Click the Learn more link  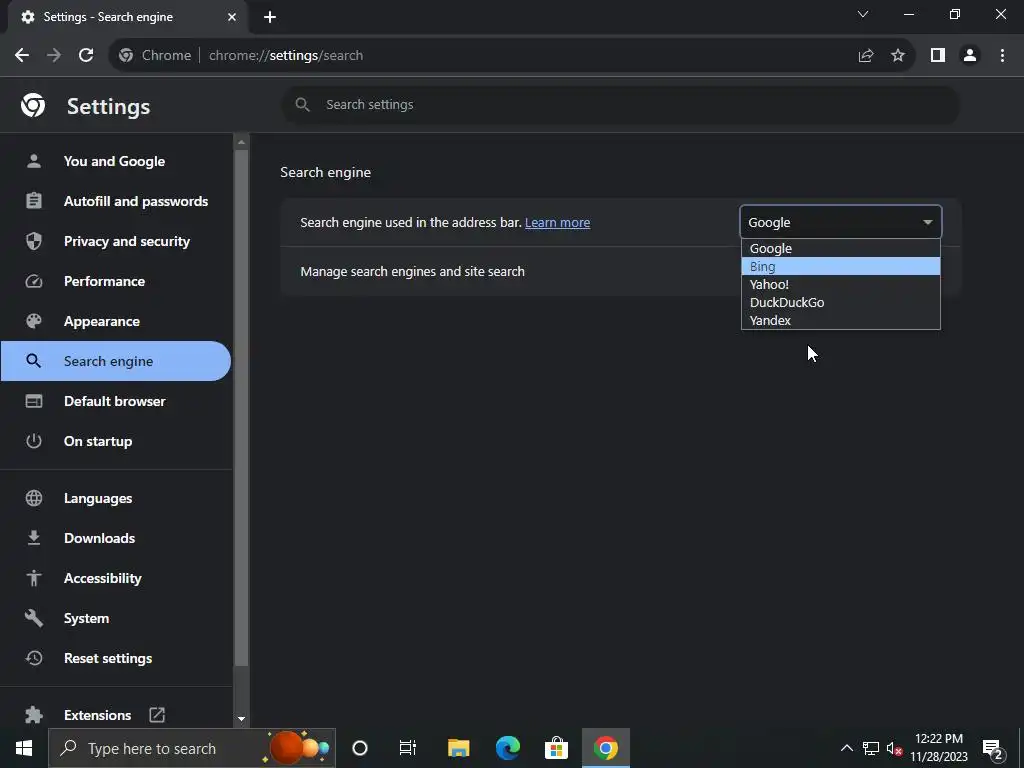[x=557, y=223]
